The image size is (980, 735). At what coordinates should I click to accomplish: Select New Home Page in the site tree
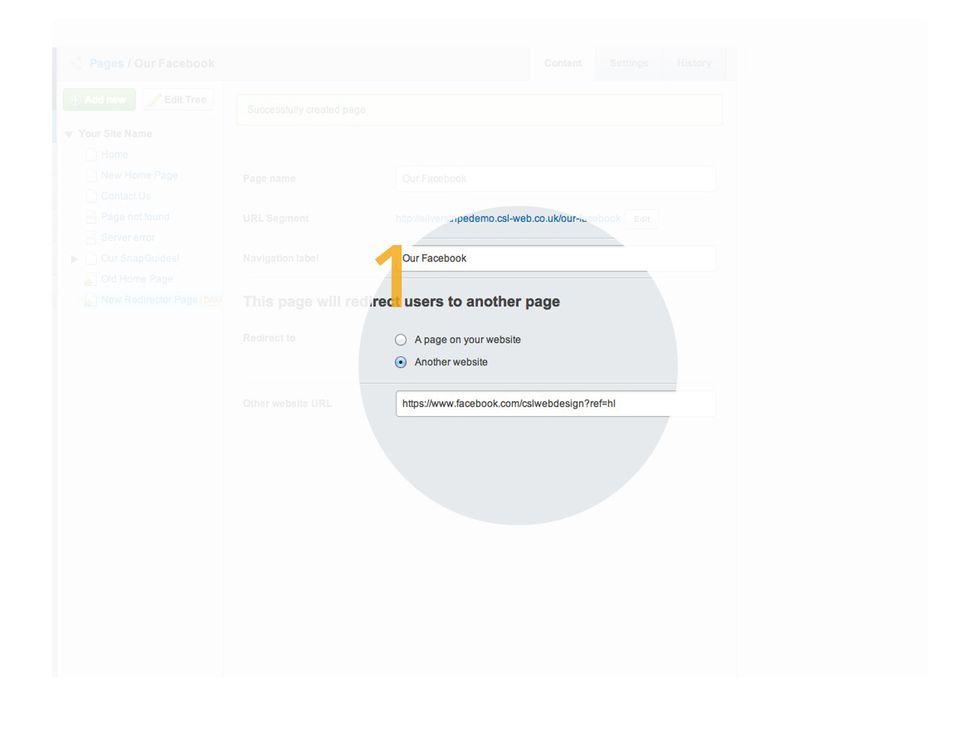(x=139, y=175)
